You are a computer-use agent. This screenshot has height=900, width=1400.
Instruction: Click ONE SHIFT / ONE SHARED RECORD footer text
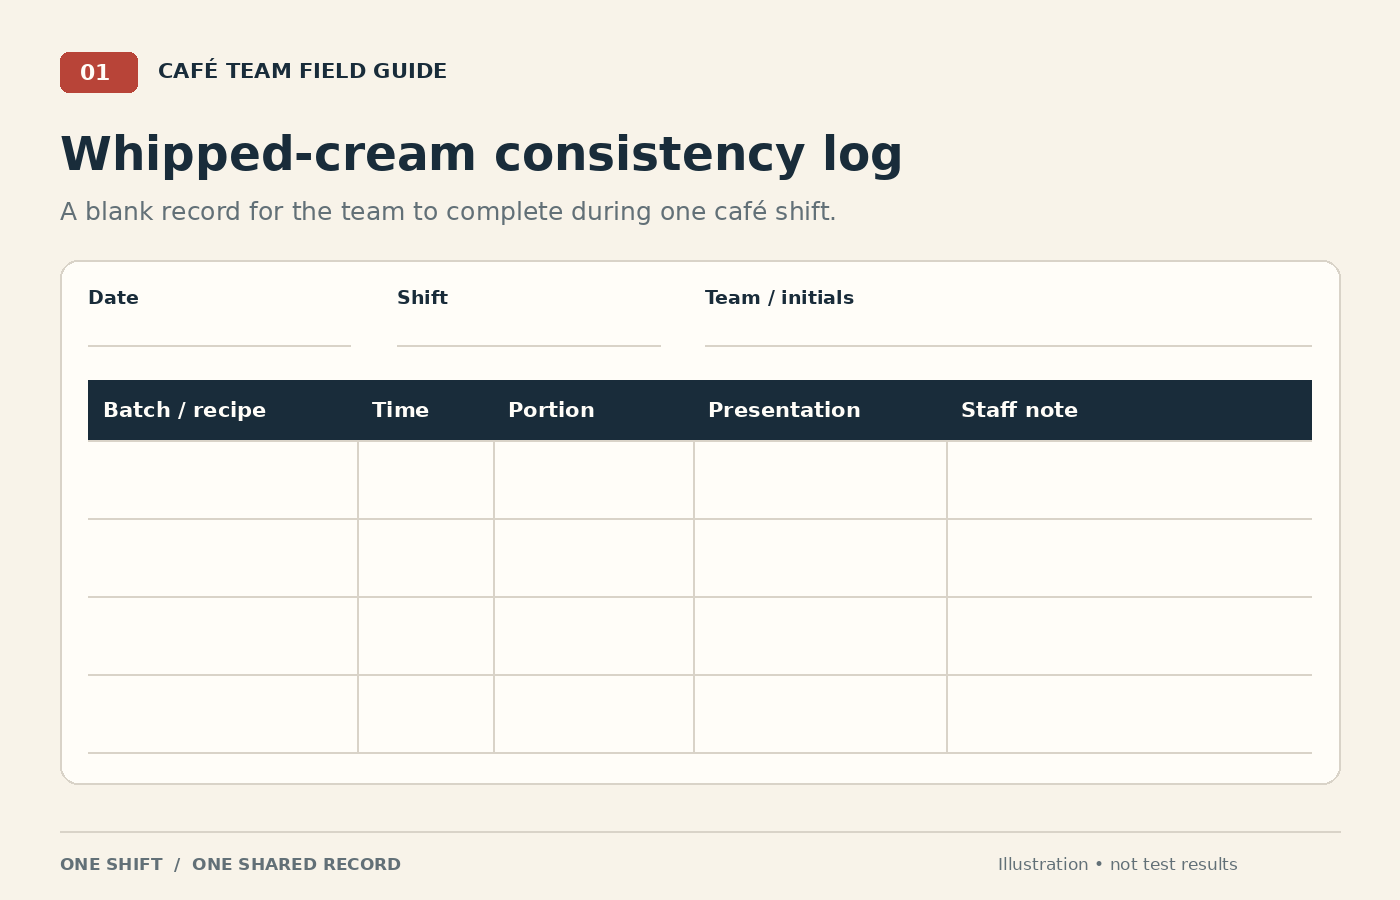230,865
